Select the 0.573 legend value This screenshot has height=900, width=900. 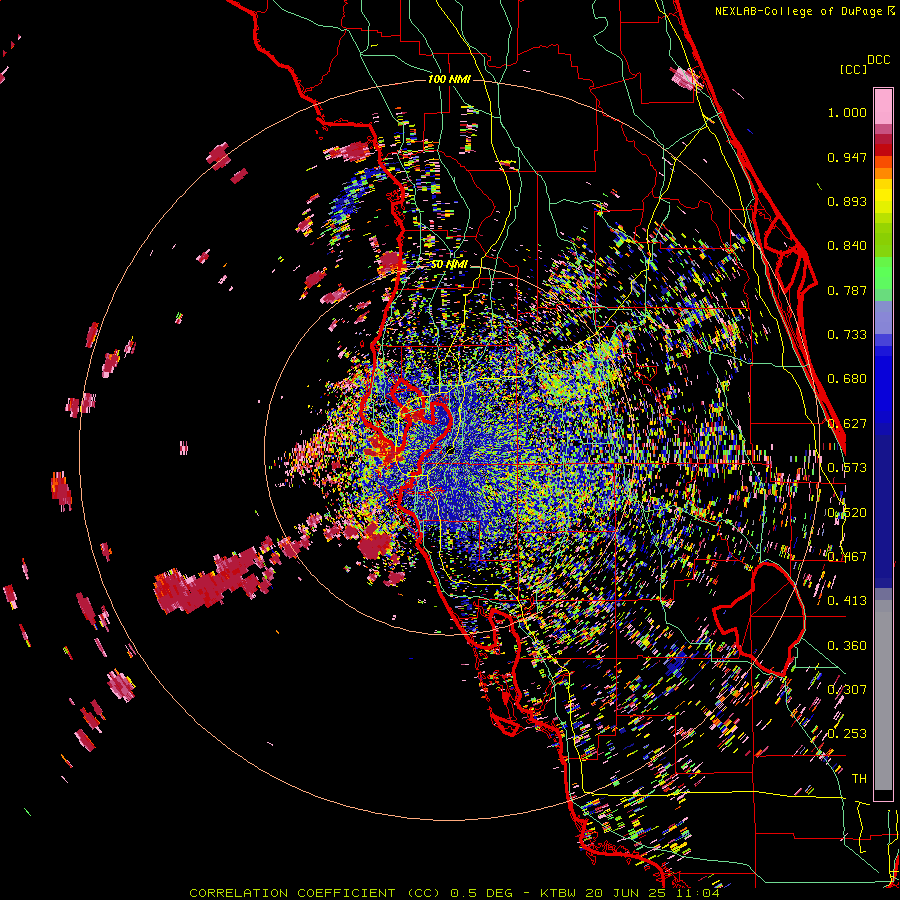[847, 468]
